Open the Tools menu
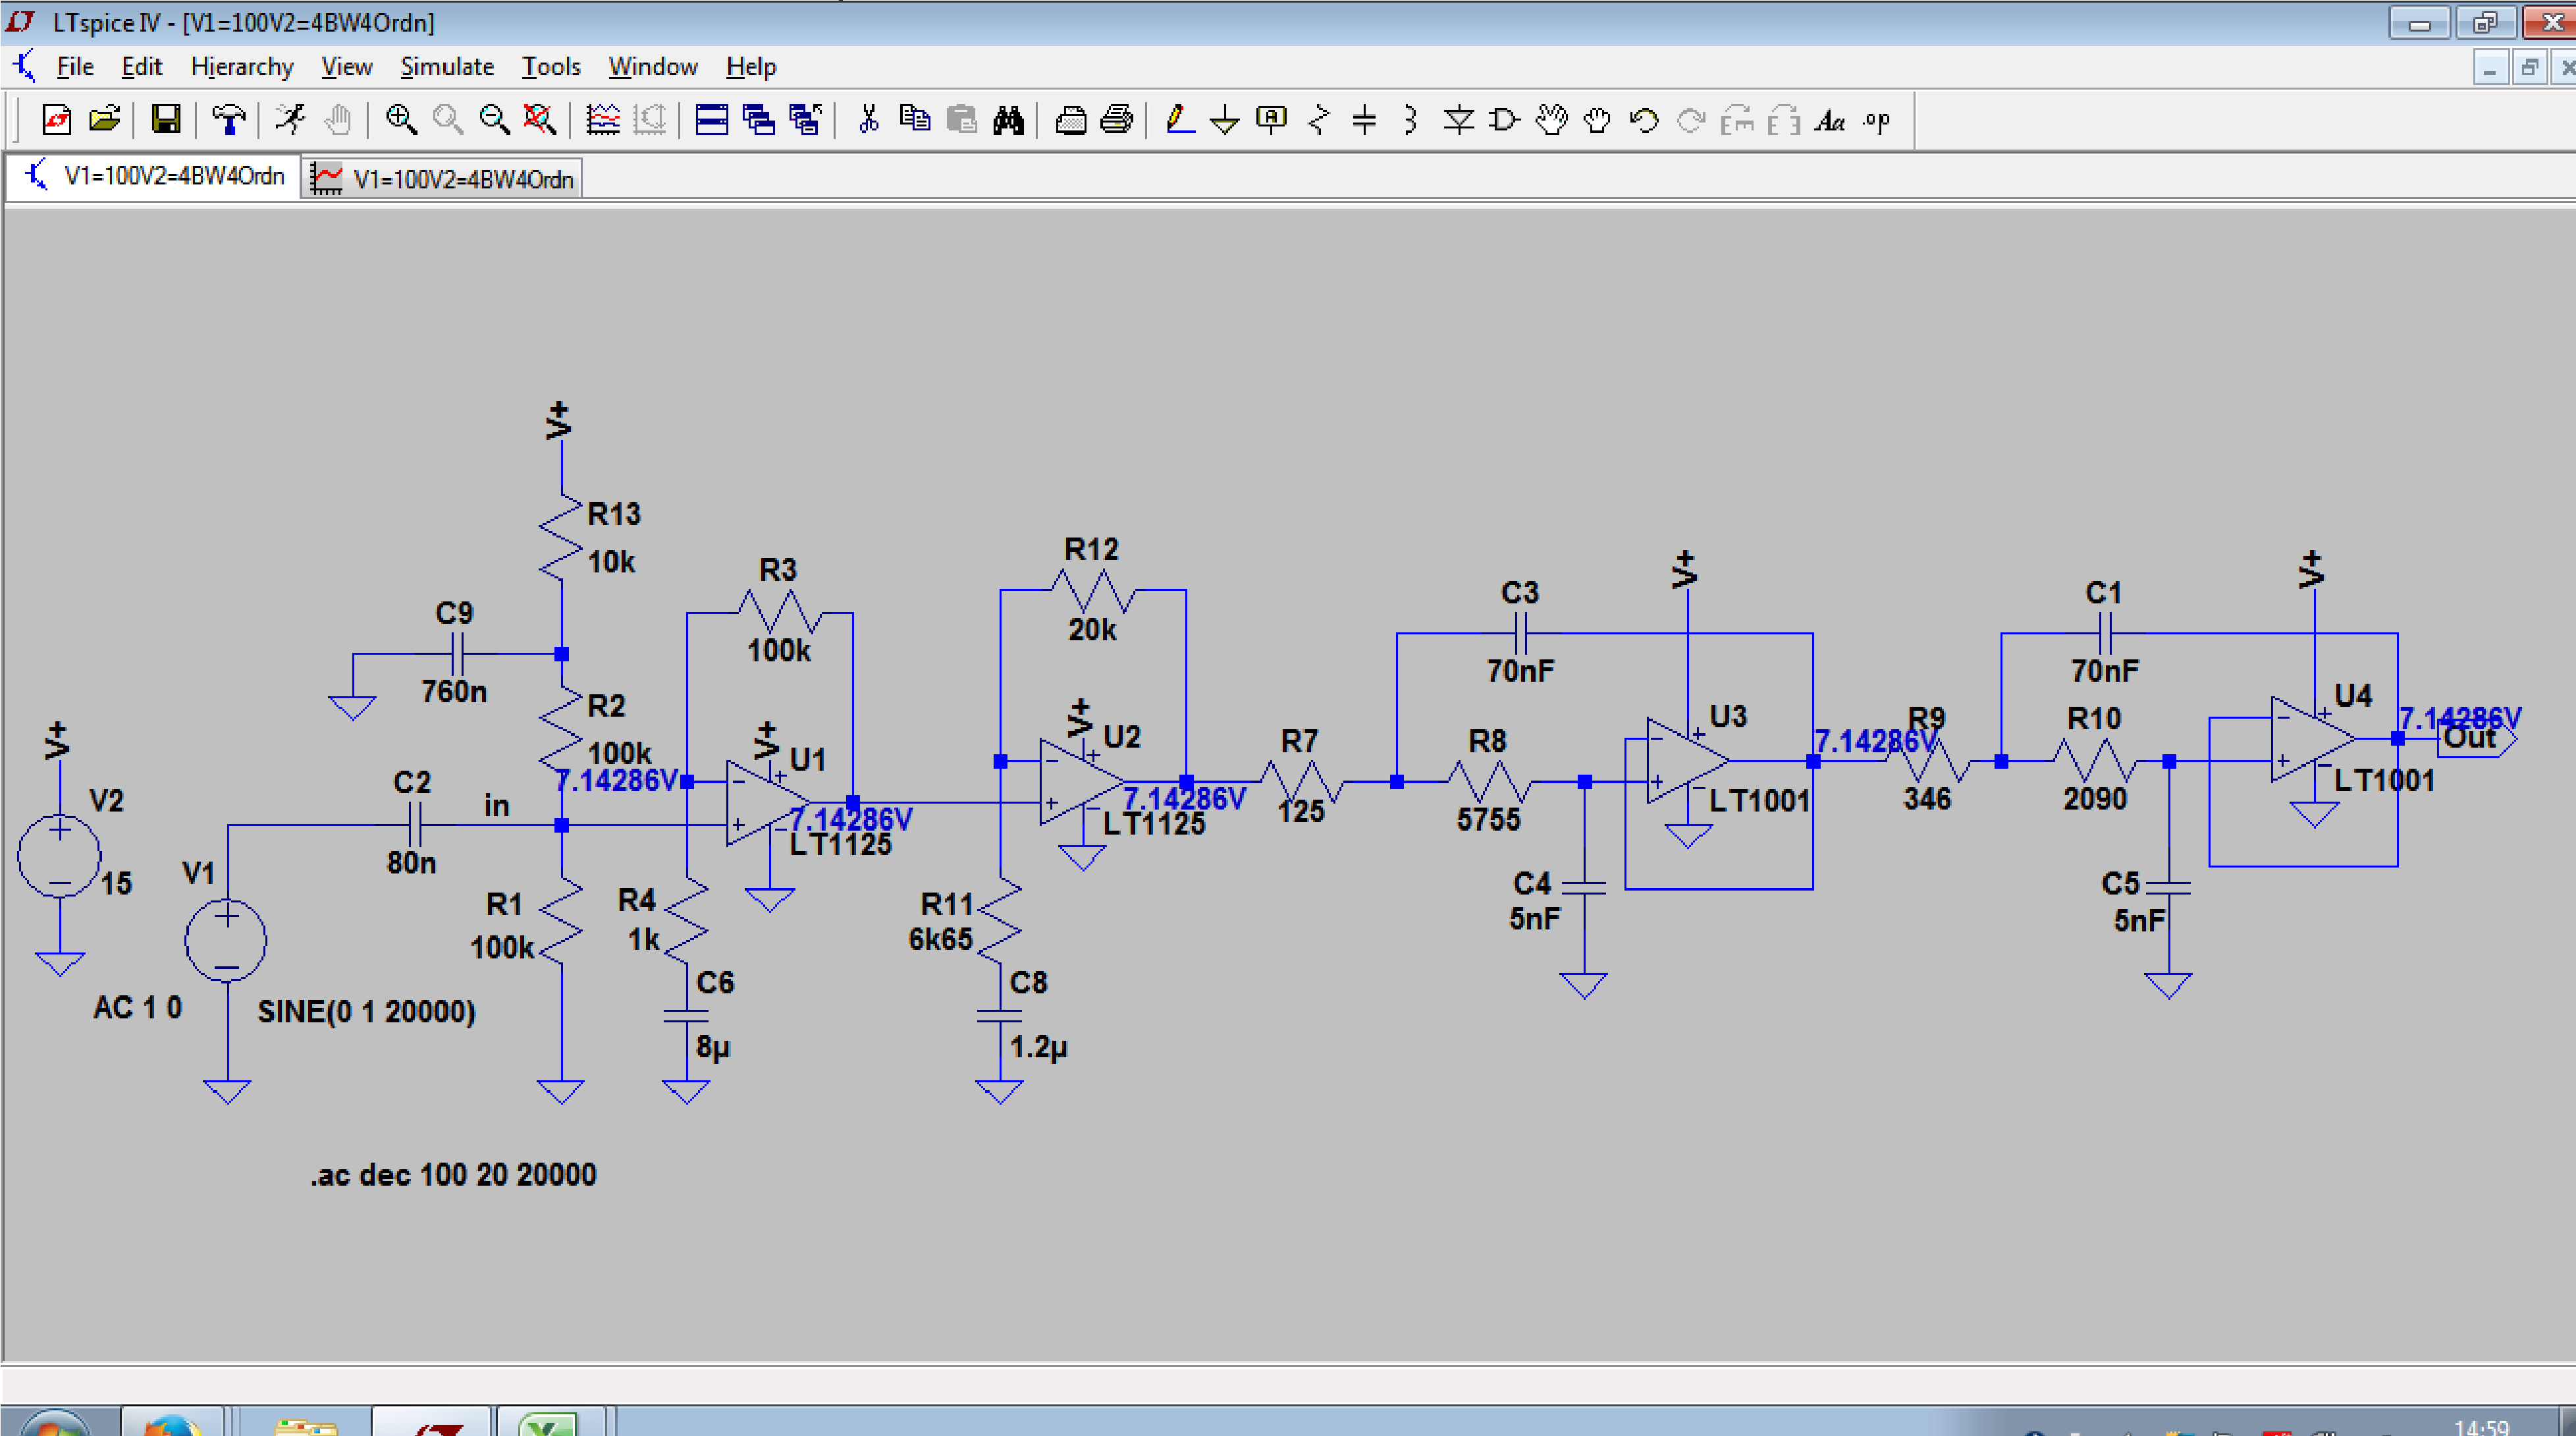The image size is (2576, 1436). click(551, 67)
